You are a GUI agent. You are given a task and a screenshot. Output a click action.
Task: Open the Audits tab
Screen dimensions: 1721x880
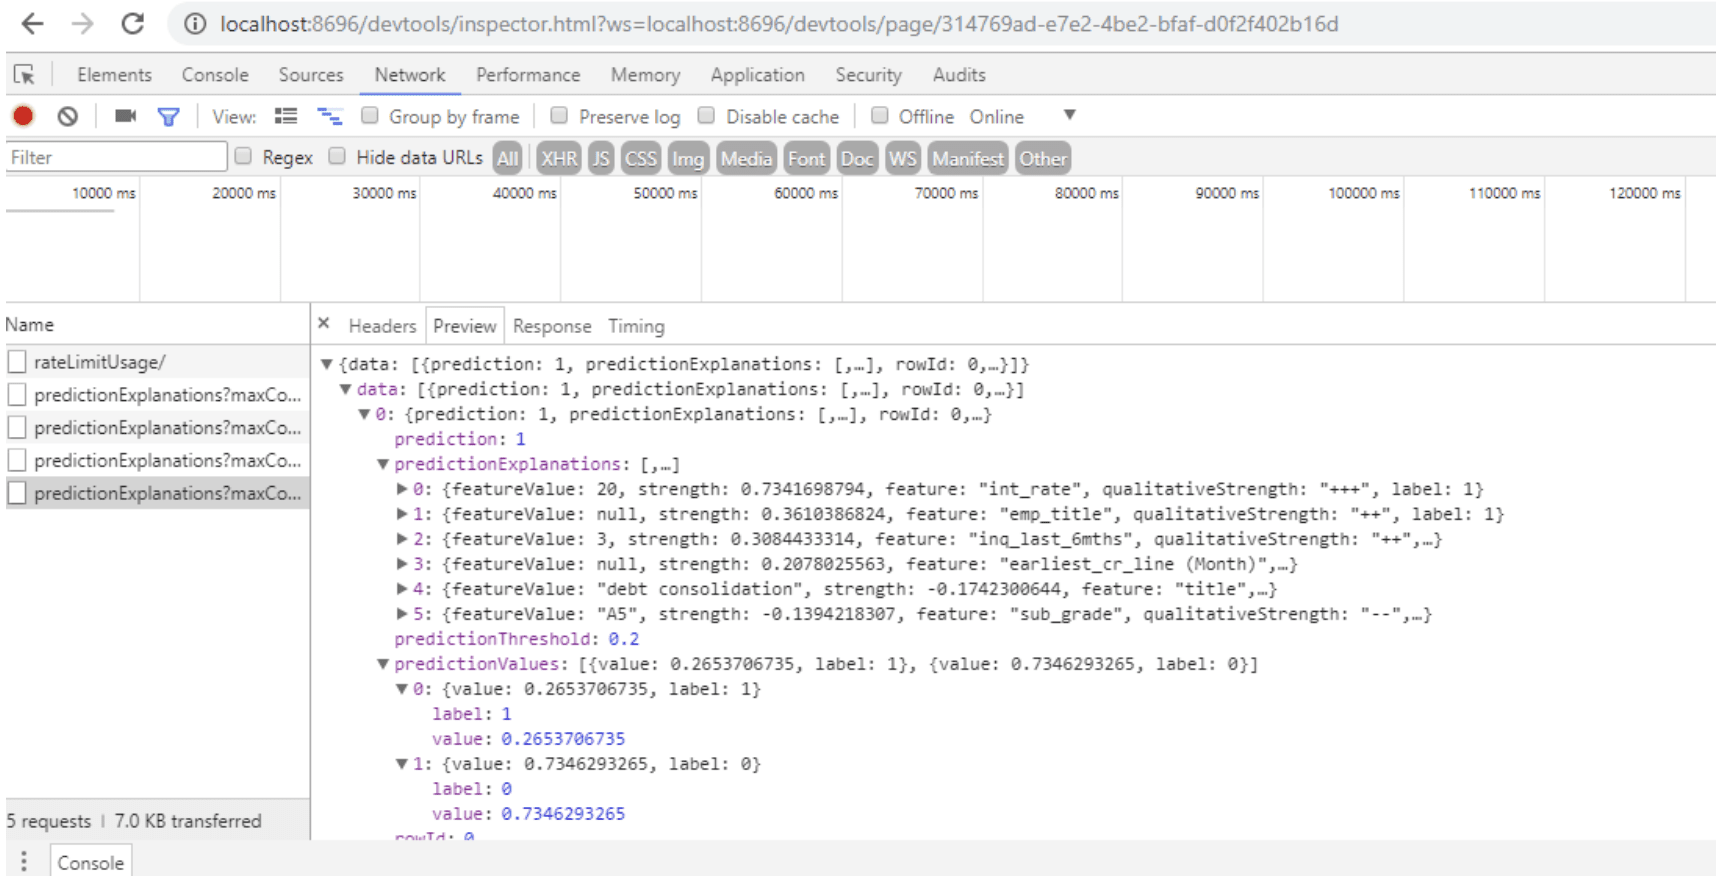(959, 75)
